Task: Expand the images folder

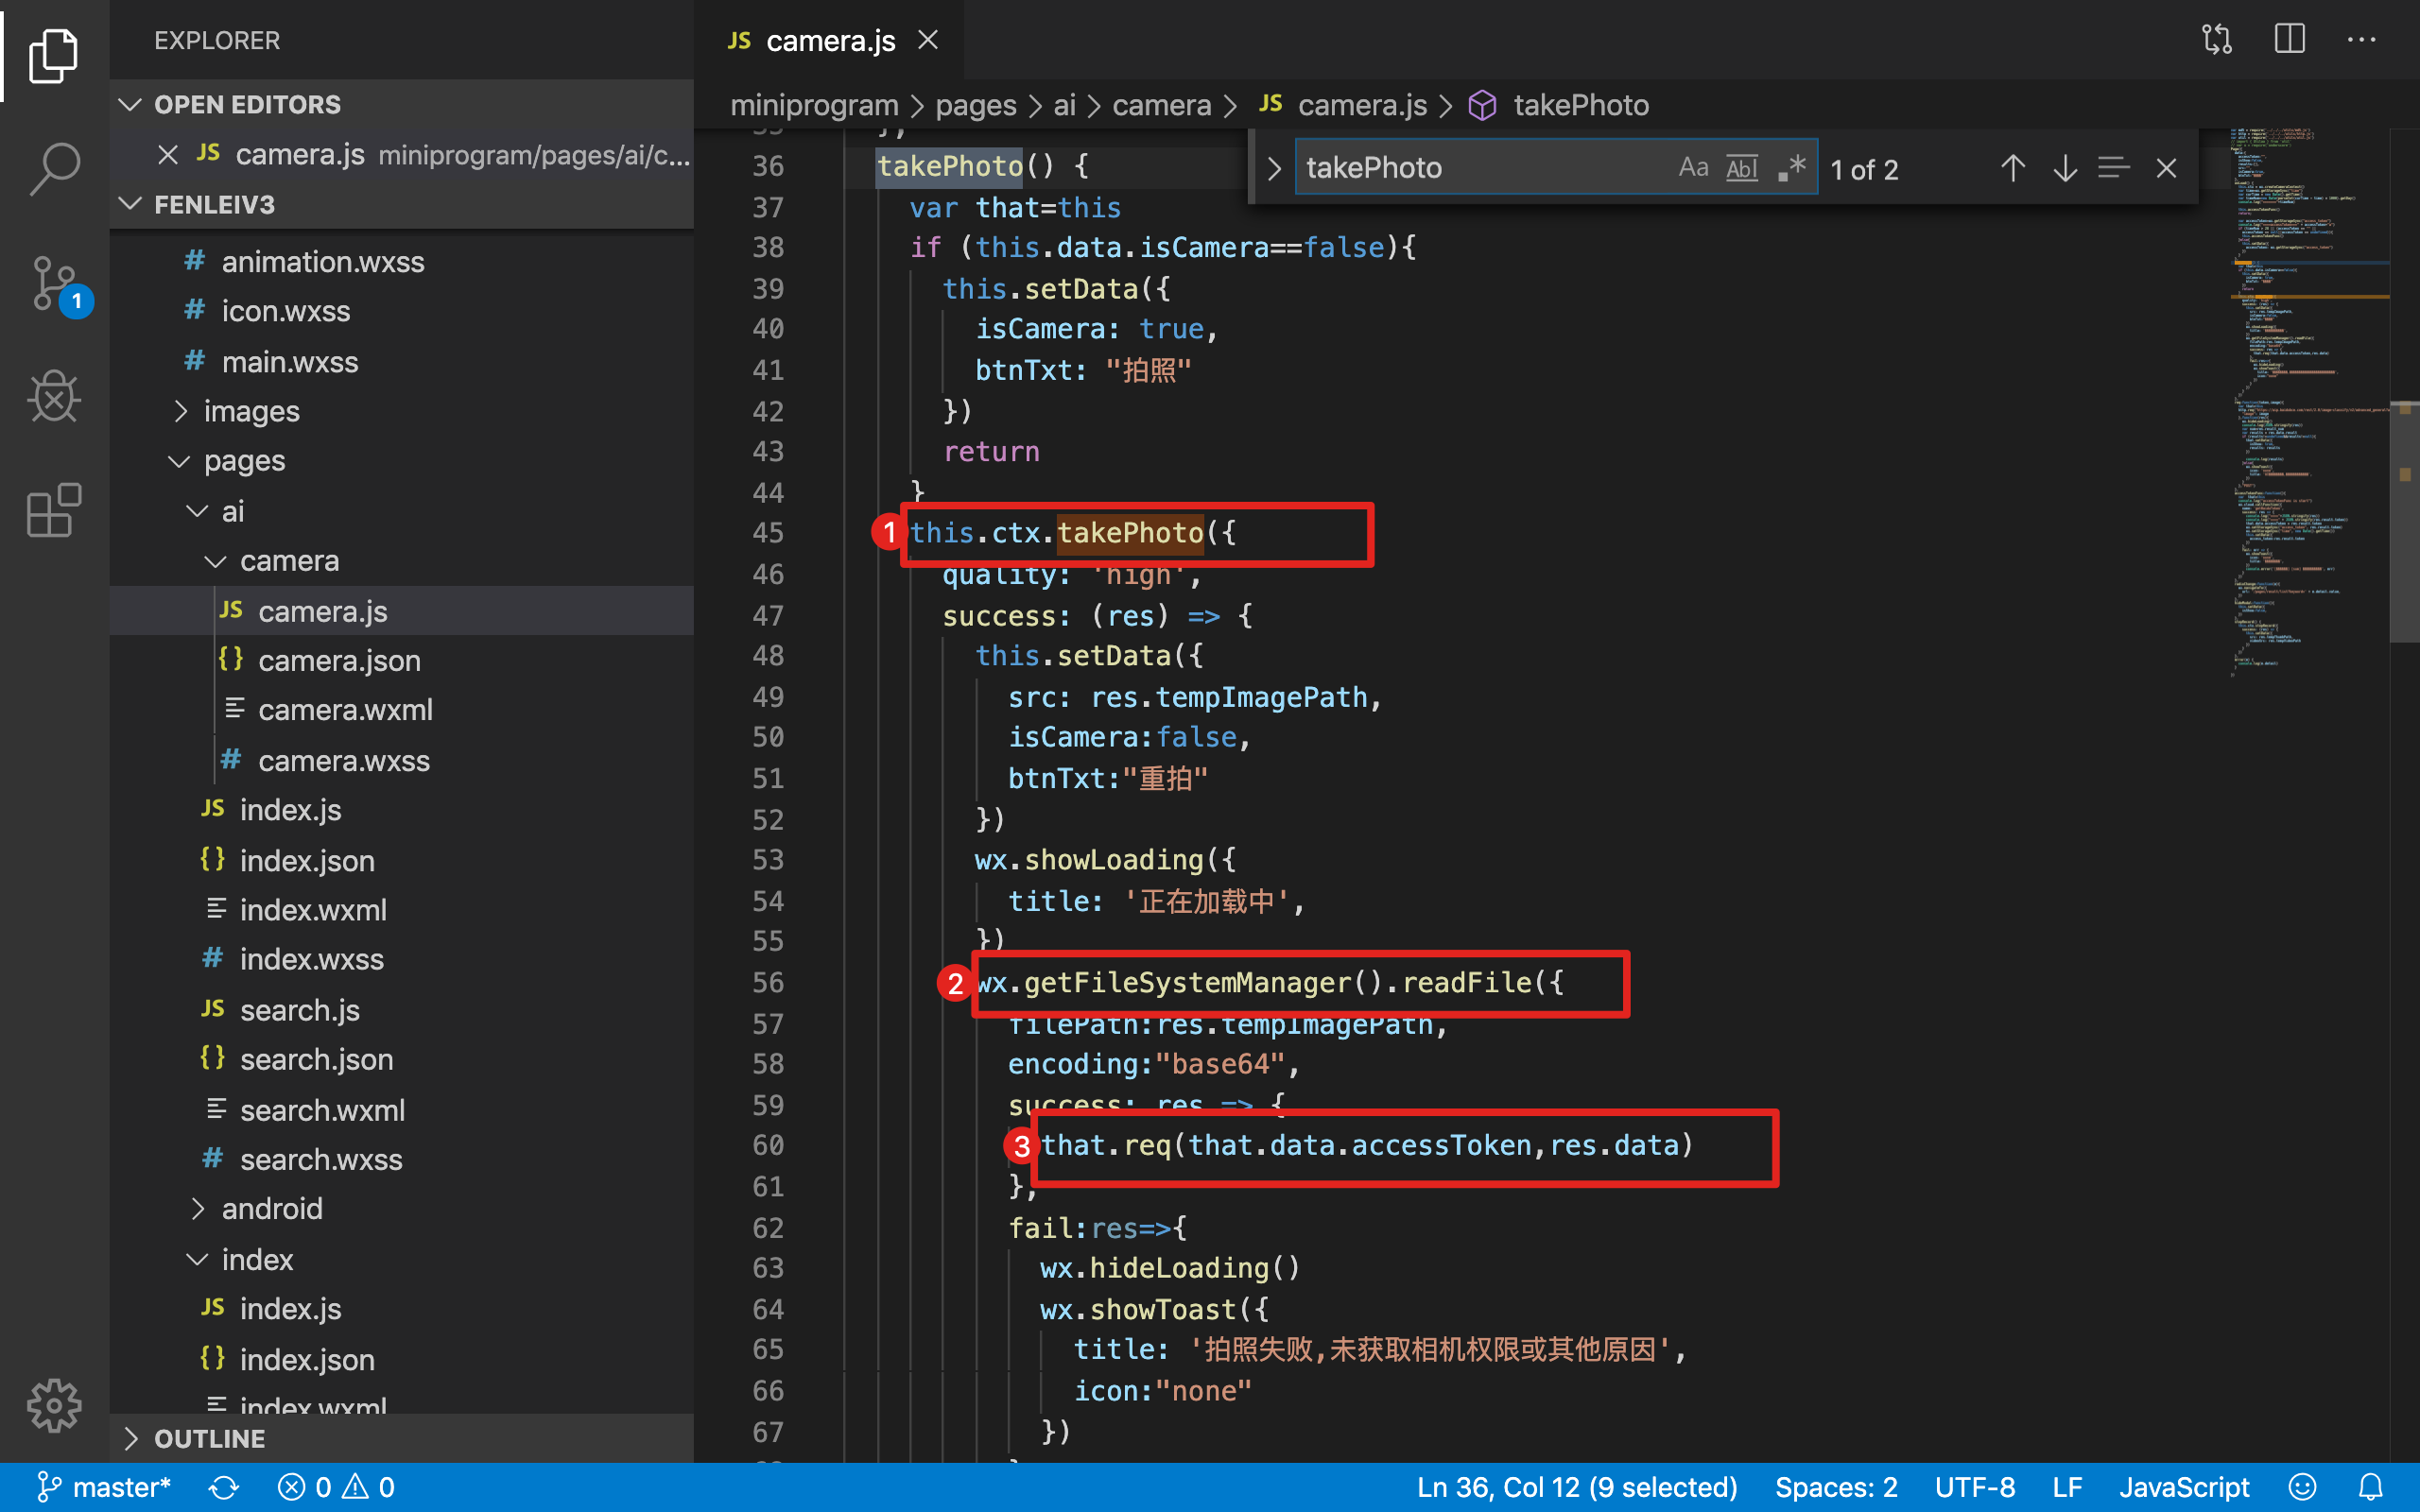Action: click(x=251, y=411)
